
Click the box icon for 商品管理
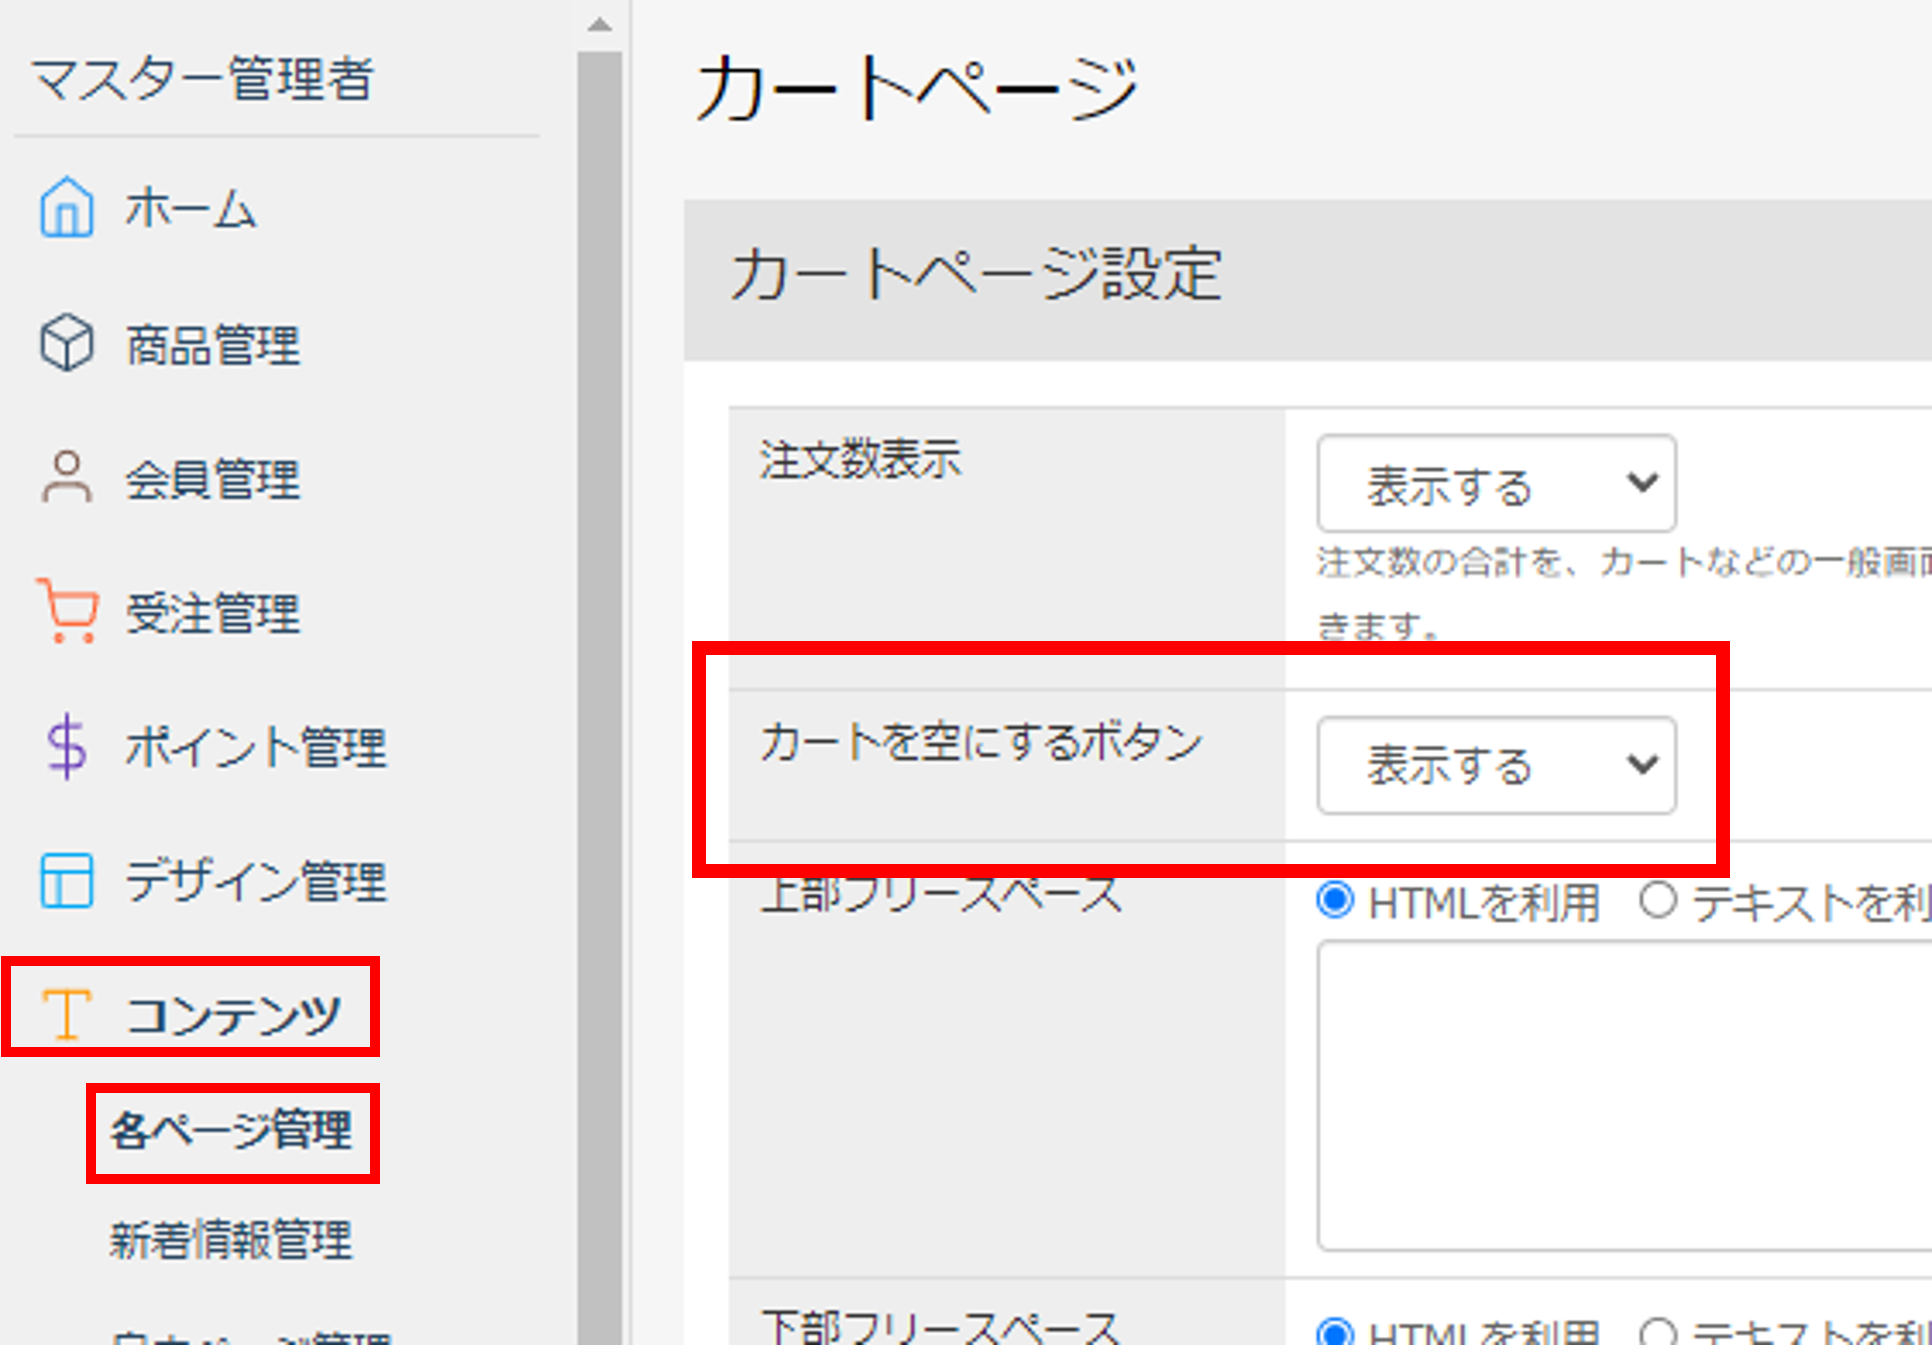click(66, 343)
